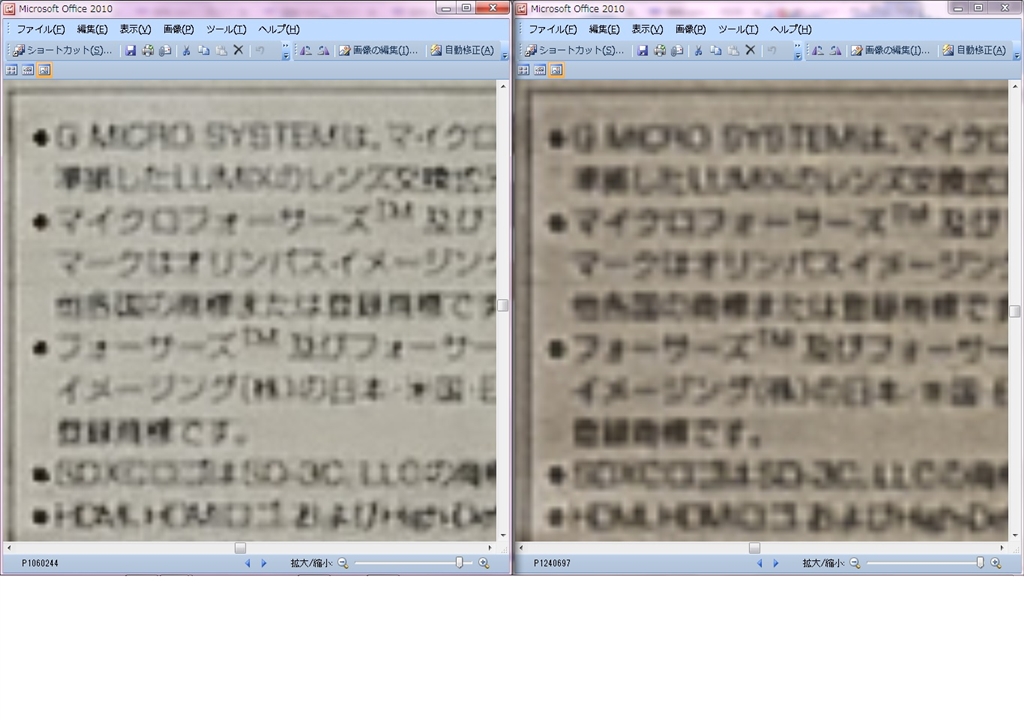Click the P1240697 filename in status bar
The height and width of the screenshot is (720, 1024).
point(552,563)
